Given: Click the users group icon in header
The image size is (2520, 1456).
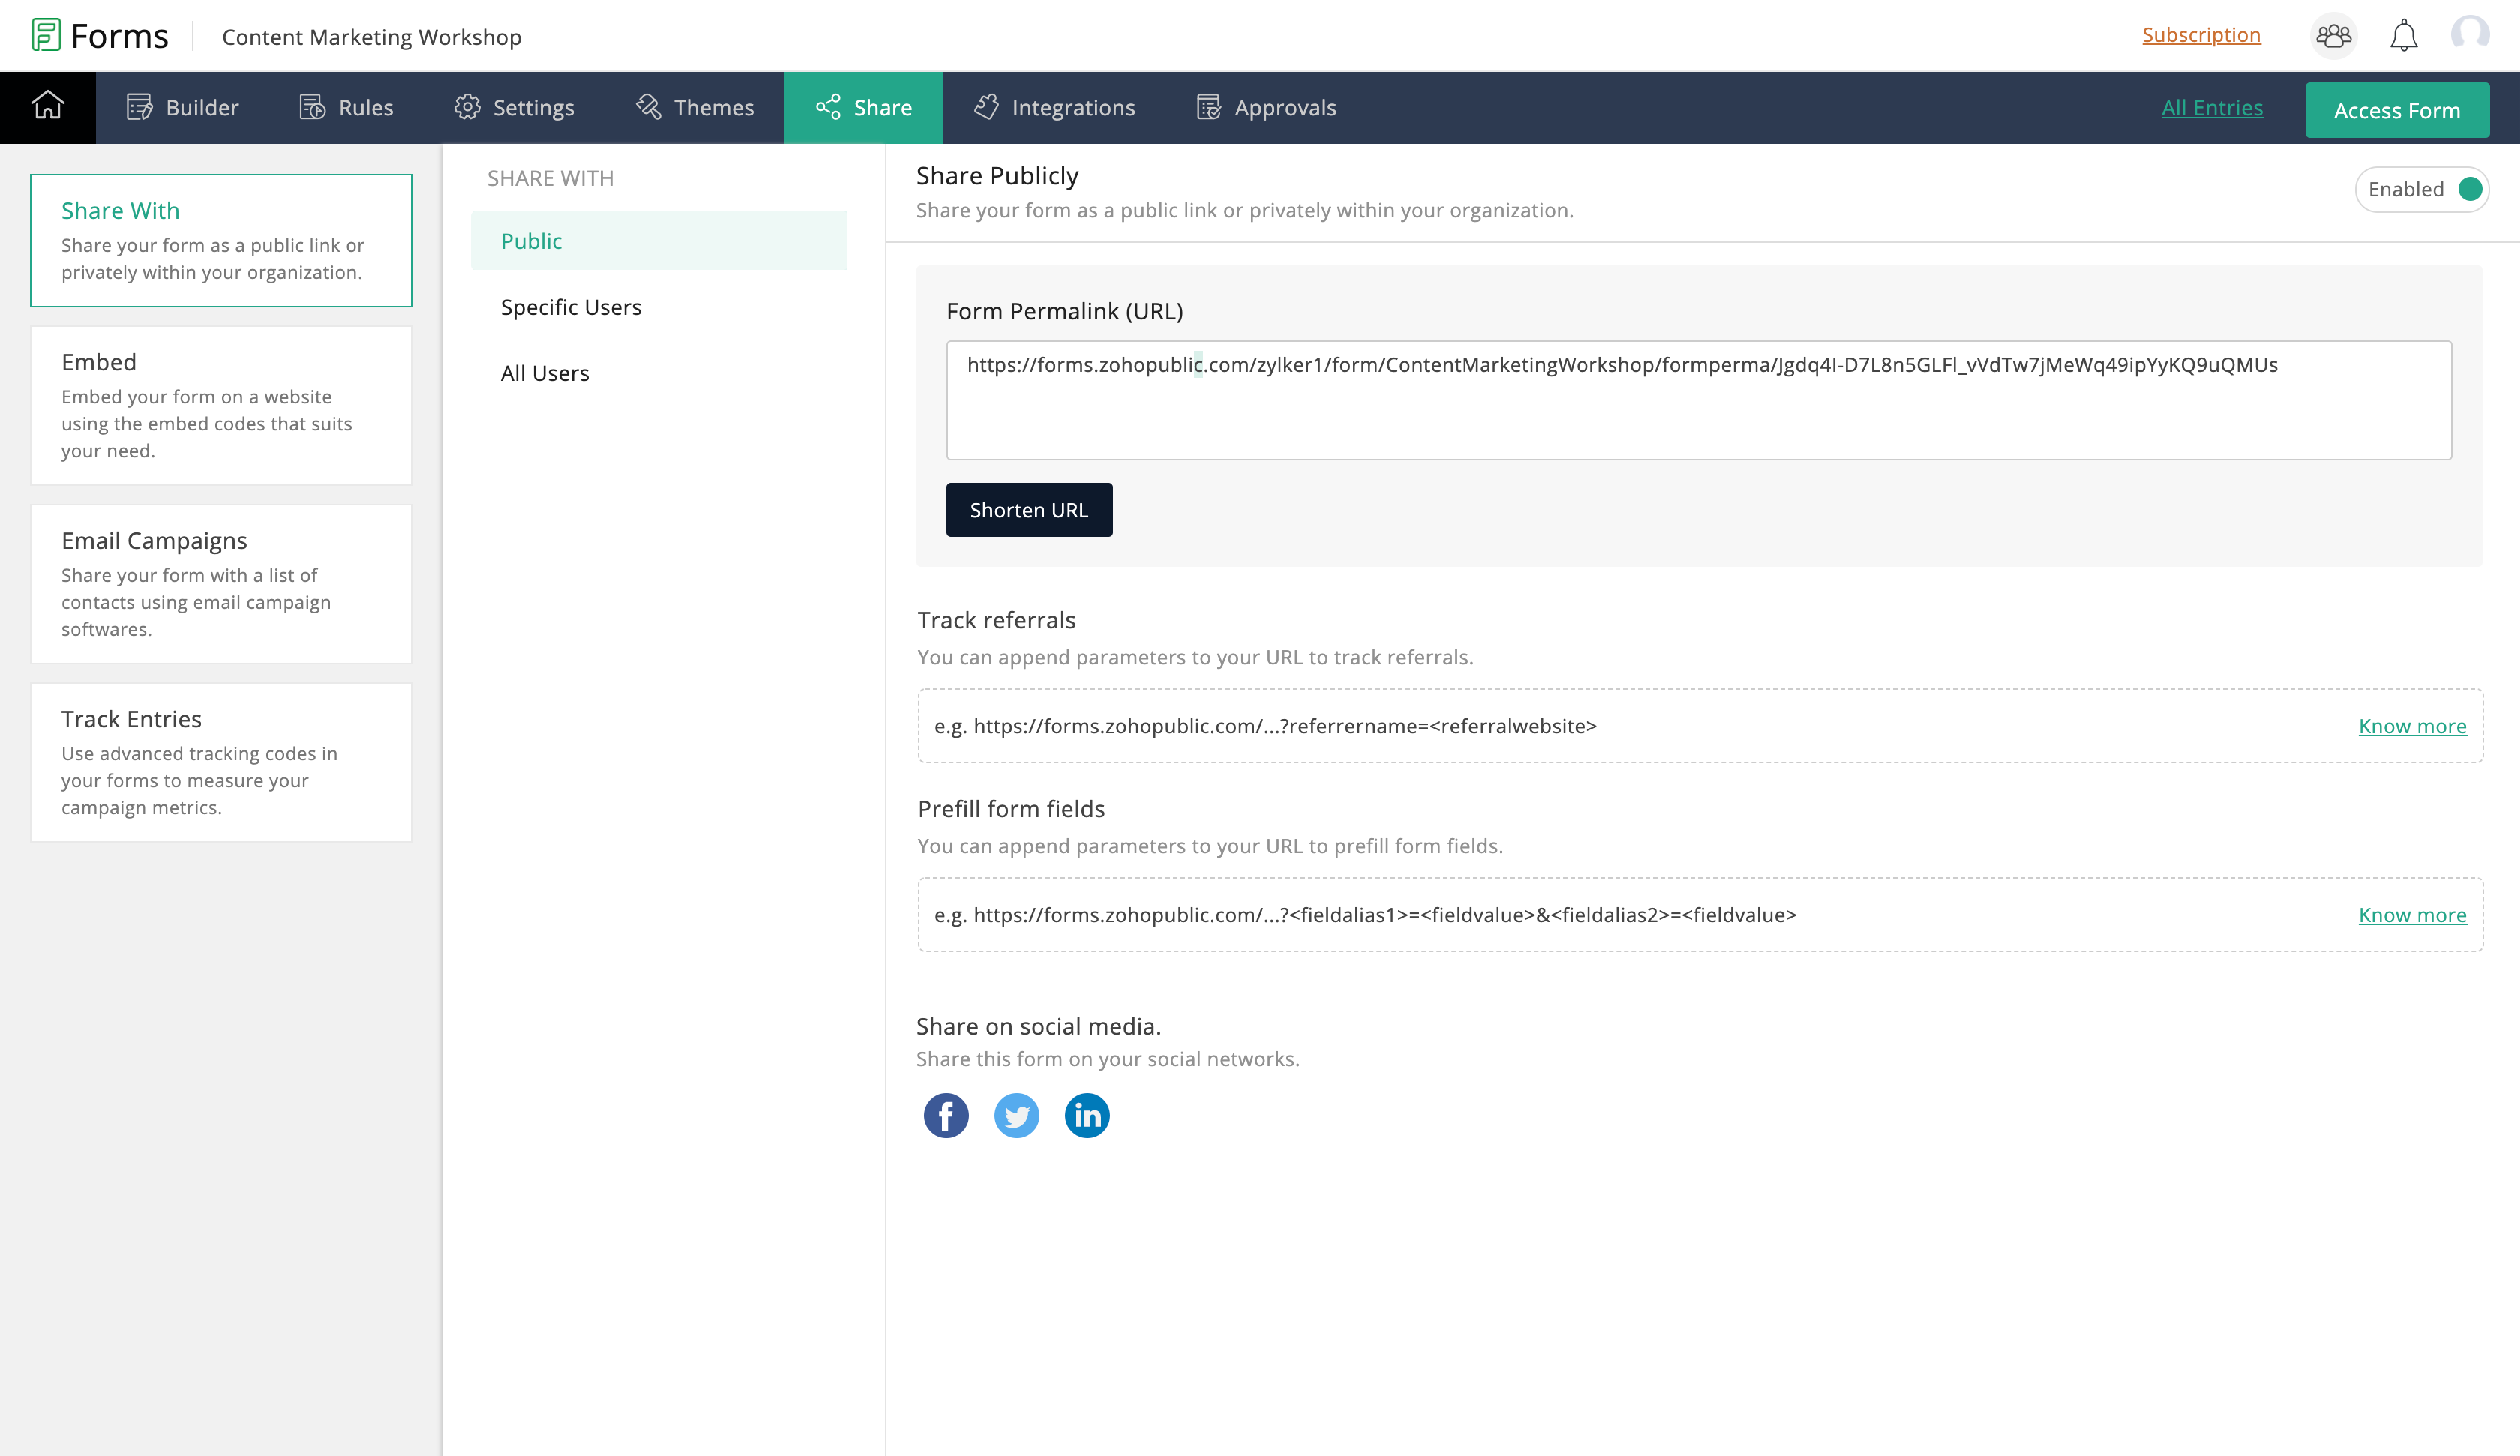Looking at the screenshot, I should coord(2333,36).
